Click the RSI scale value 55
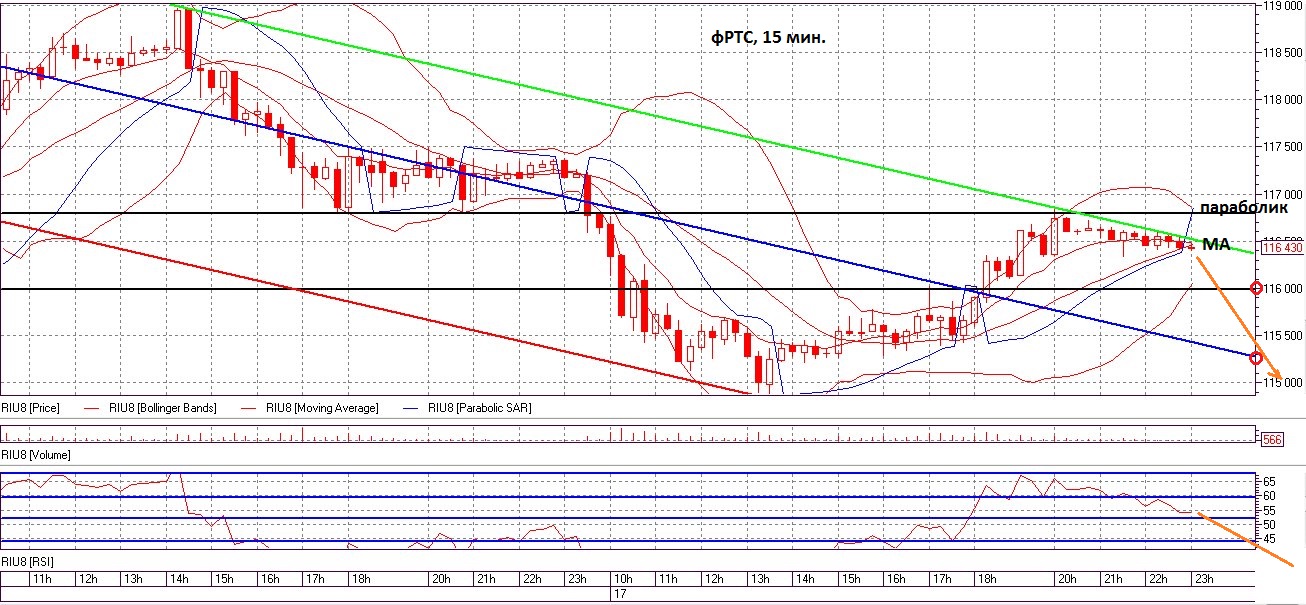The width and height of the screenshot is (1306, 605). click(x=1269, y=509)
